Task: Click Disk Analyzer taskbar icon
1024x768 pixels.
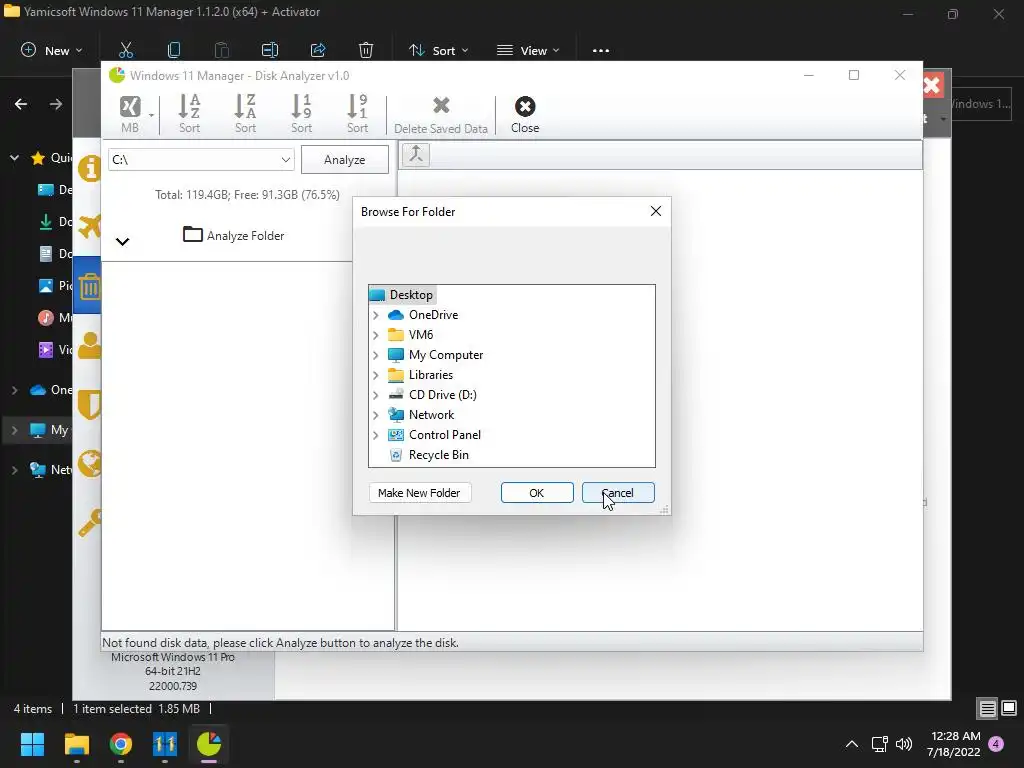Action: coord(209,744)
